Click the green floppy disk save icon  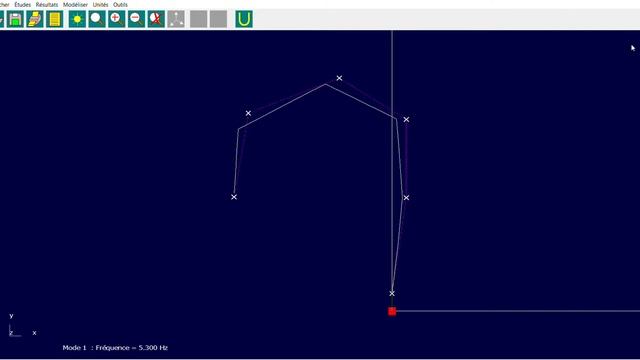pos(16,19)
